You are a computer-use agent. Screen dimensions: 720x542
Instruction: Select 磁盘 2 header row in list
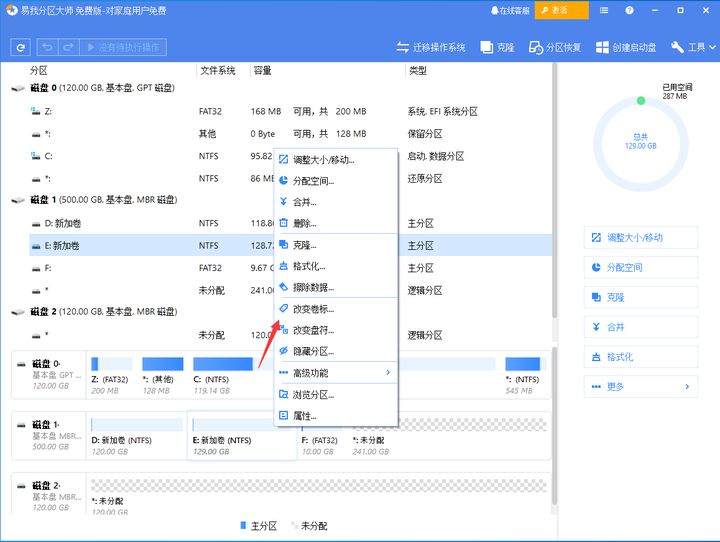(x=281, y=311)
